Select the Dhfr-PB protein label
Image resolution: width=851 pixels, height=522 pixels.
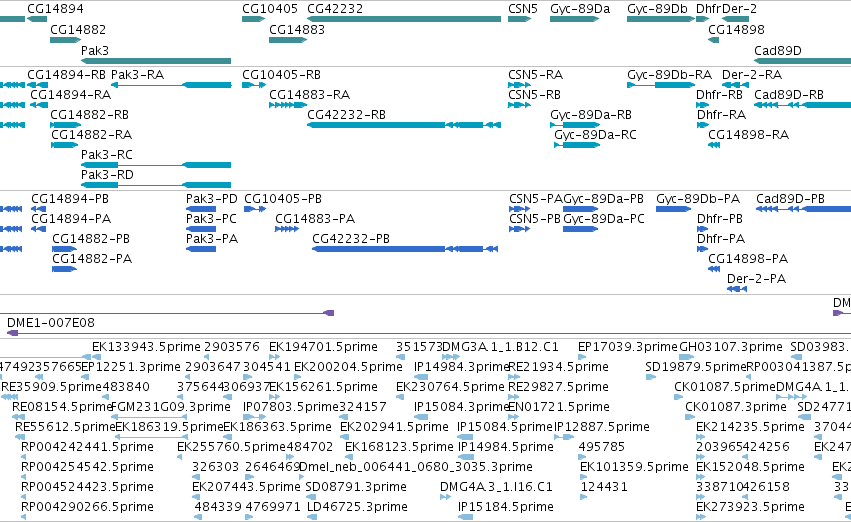click(720, 219)
